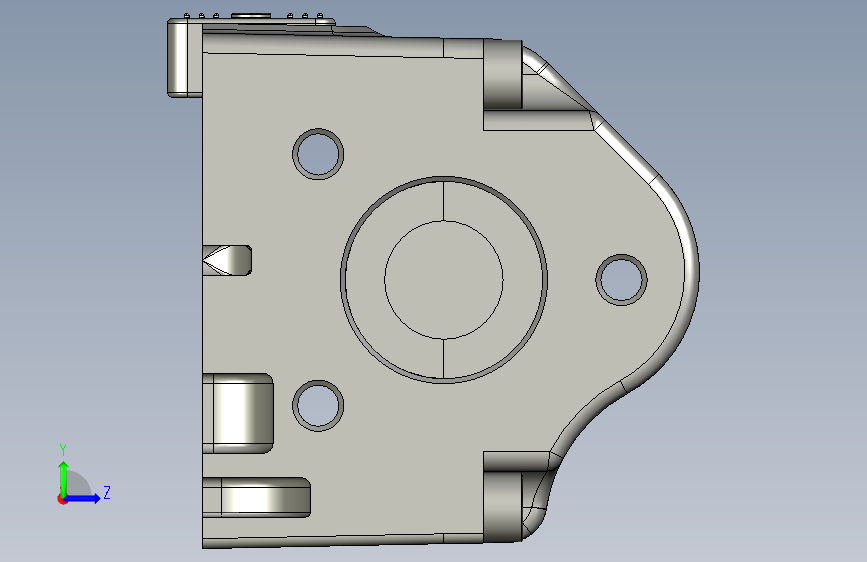Click the red origin point of the axis triad
Screen dimensions: 867x562
tap(62, 499)
